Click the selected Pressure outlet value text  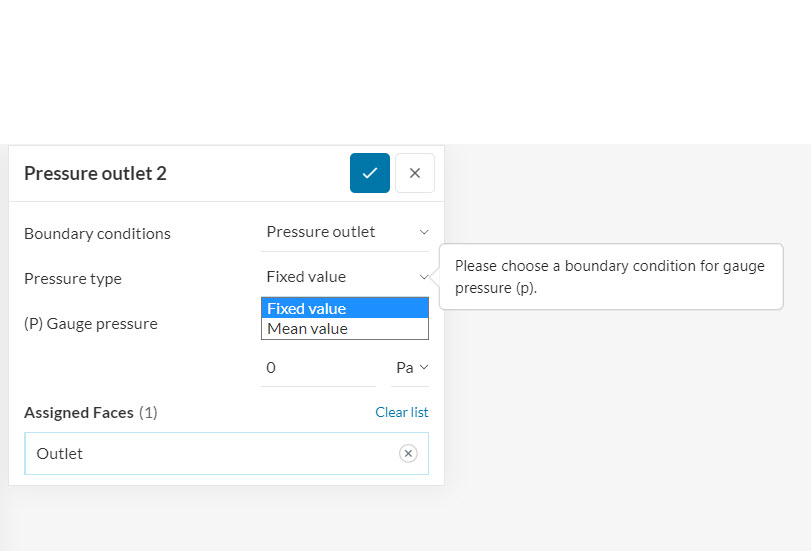point(321,232)
